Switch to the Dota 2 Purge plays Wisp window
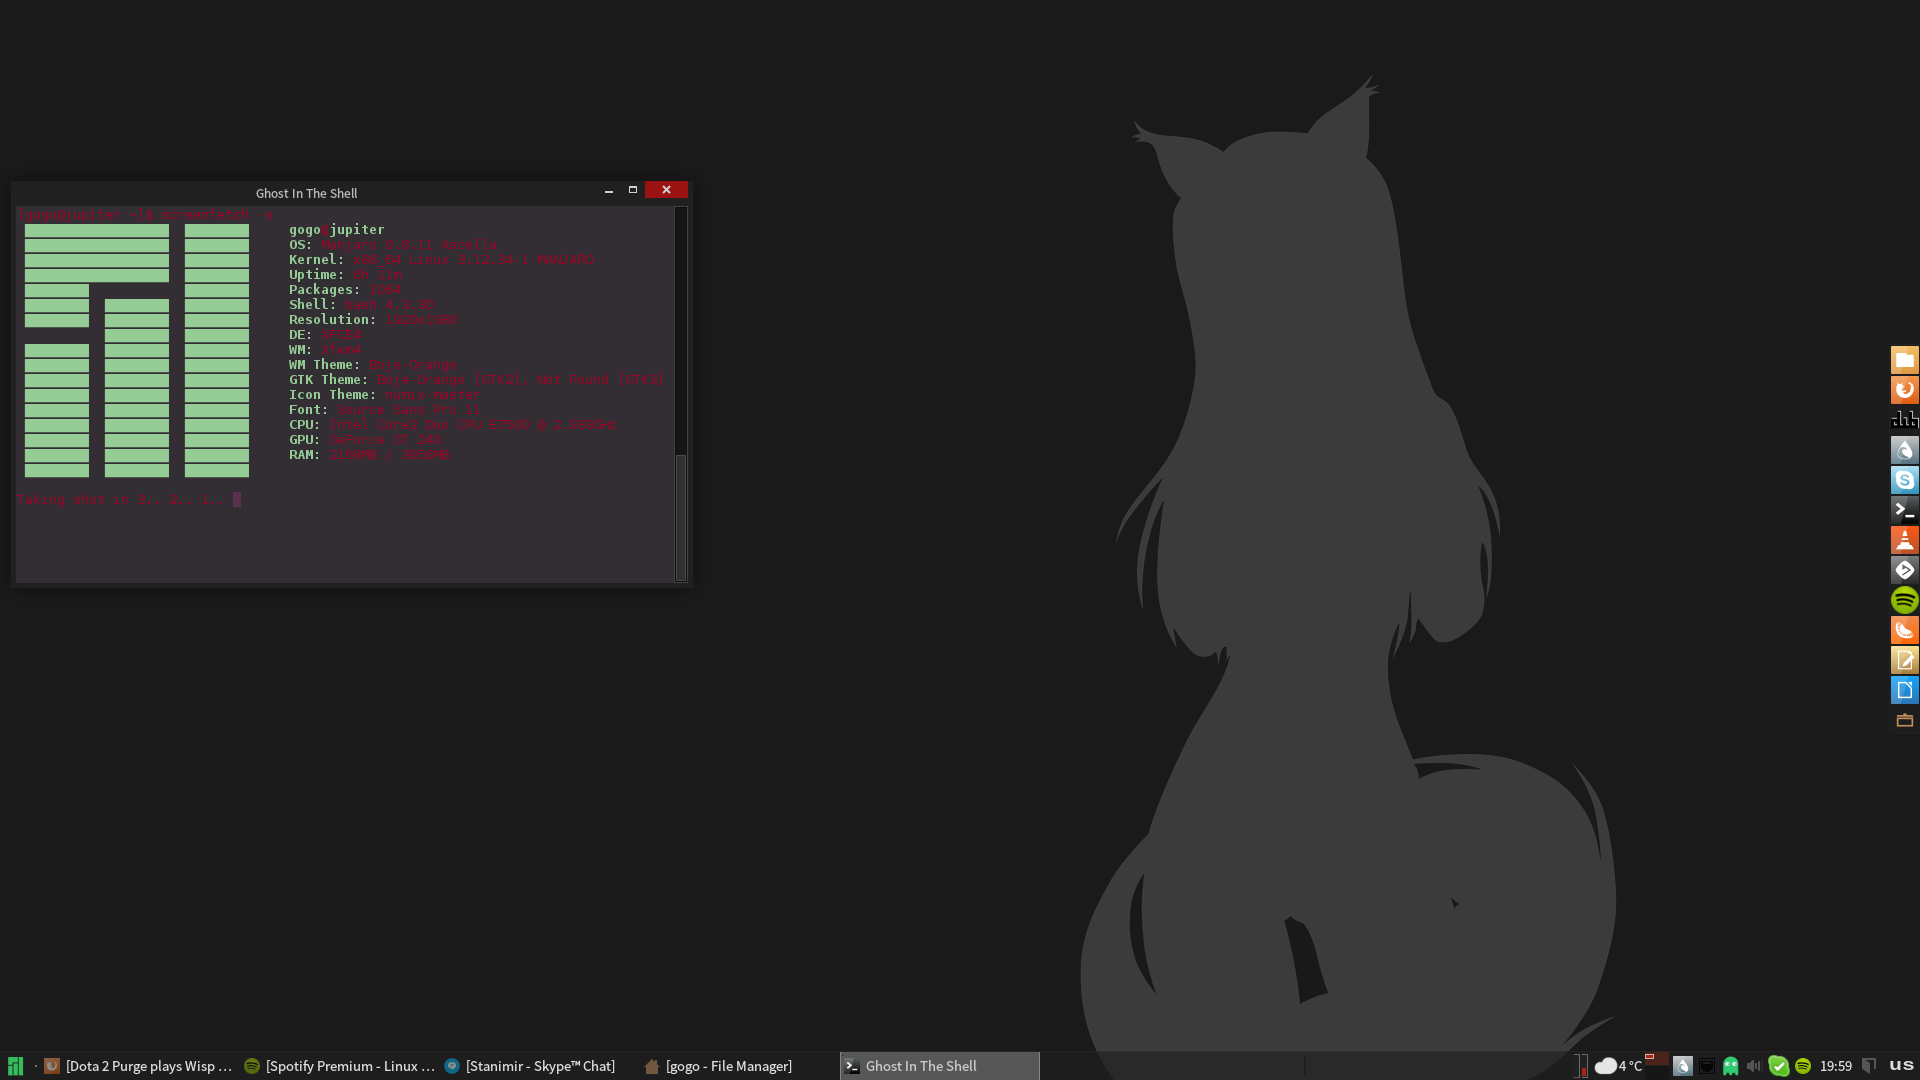This screenshot has width=1920, height=1080. (138, 1066)
